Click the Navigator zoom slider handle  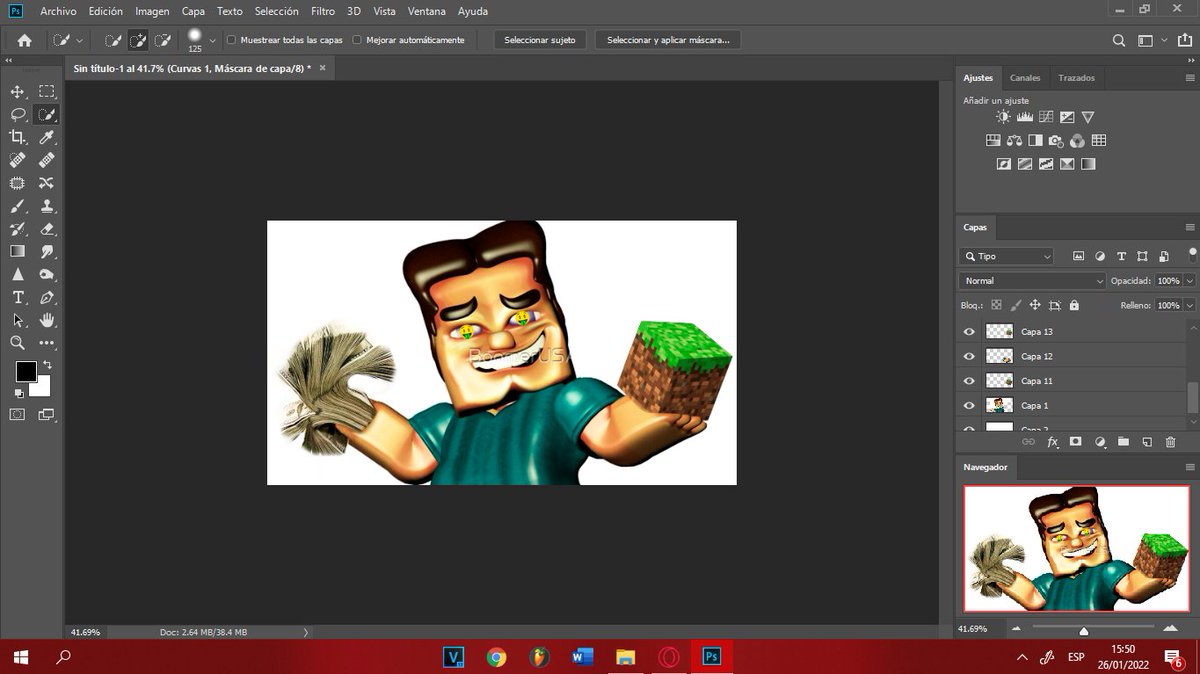[1084, 631]
